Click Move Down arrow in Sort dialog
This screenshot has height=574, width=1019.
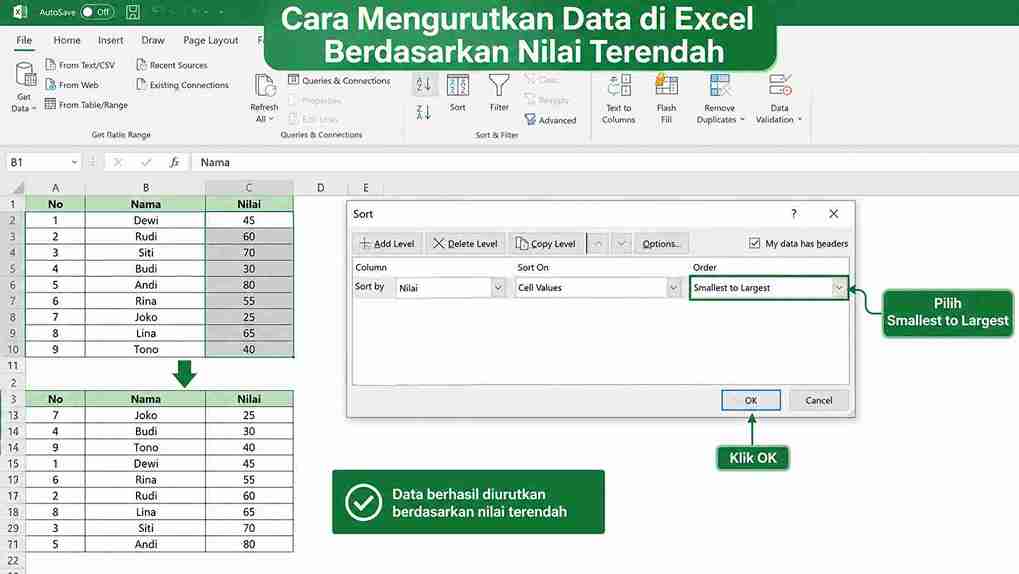pos(621,243)
